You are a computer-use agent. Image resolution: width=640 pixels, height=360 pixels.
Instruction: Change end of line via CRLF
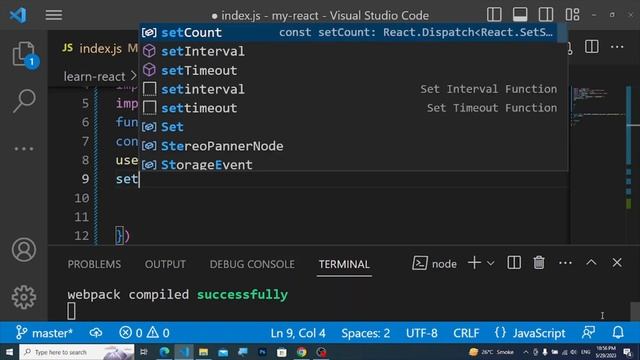(x=466, y=333)
